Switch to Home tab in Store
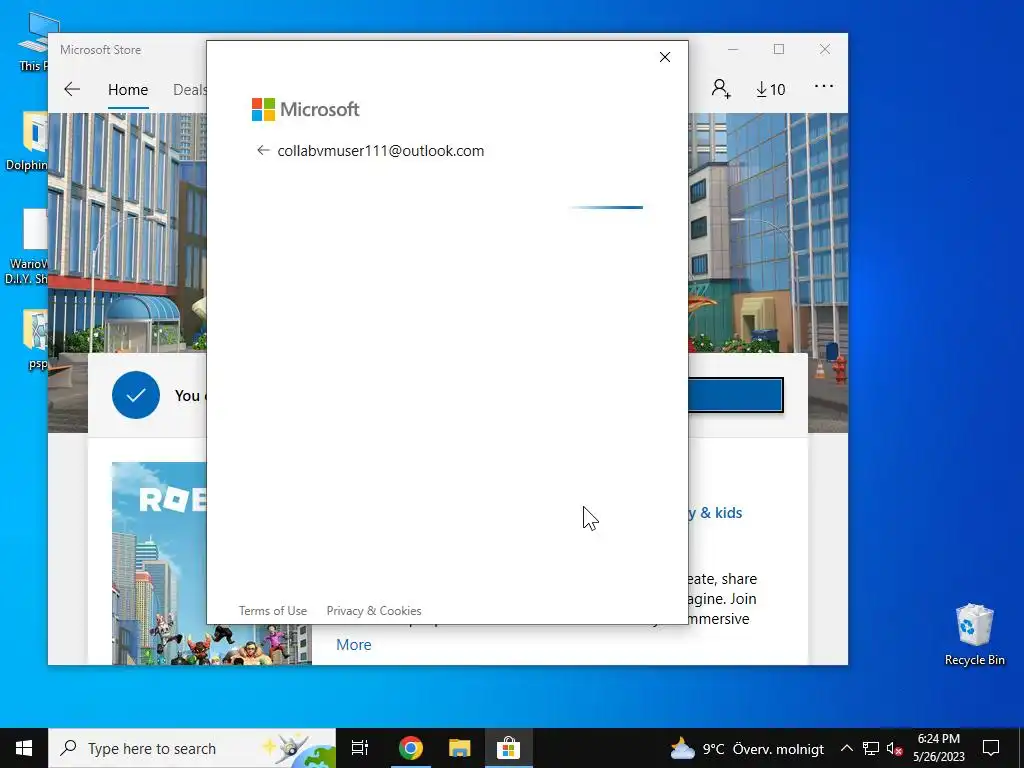The height and width of the screenshot is (768, 1024). pyautogui.click(x=128, y=89)
